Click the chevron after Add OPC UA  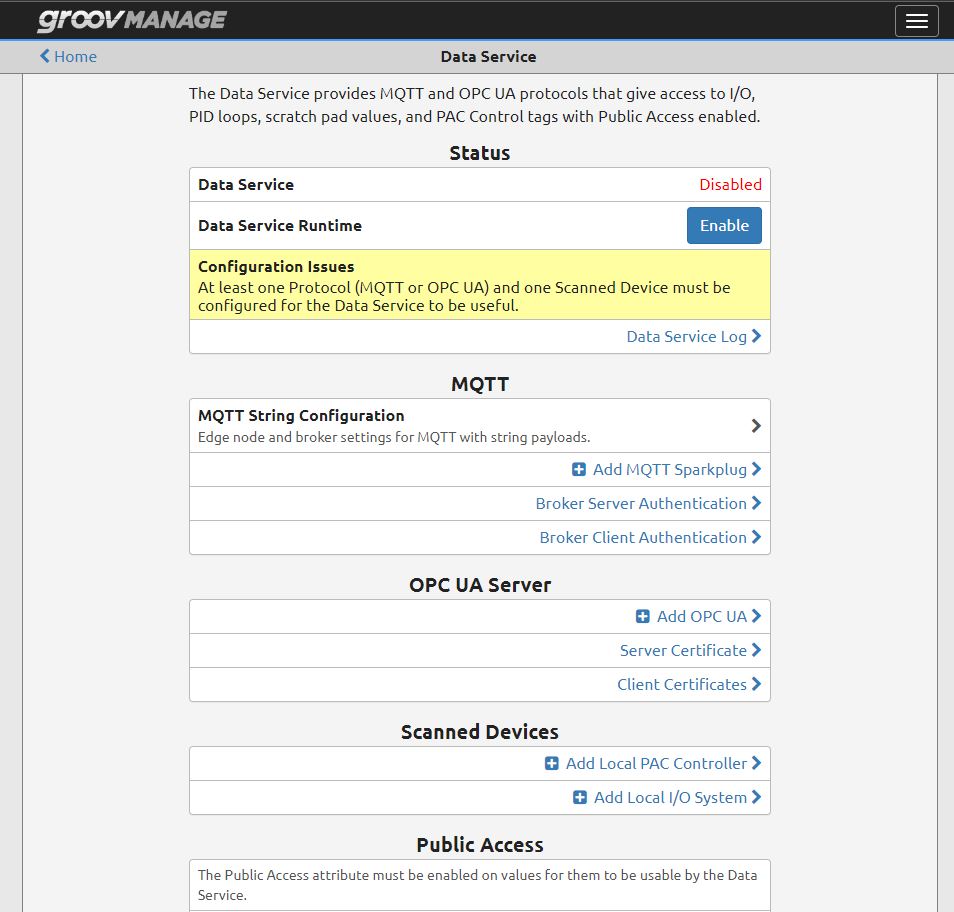pos(756,616)
